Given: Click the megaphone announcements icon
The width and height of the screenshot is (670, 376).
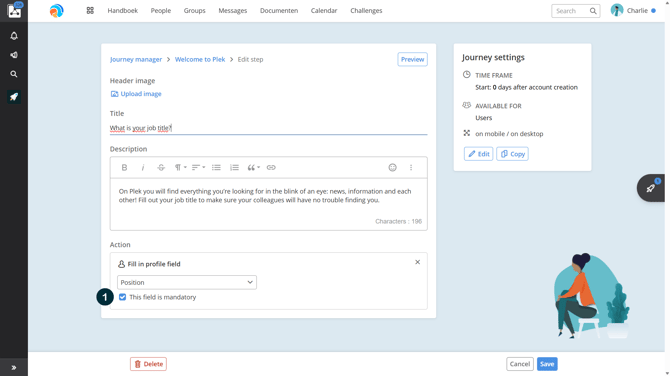Looking at the screenshot, I should 14,55.
